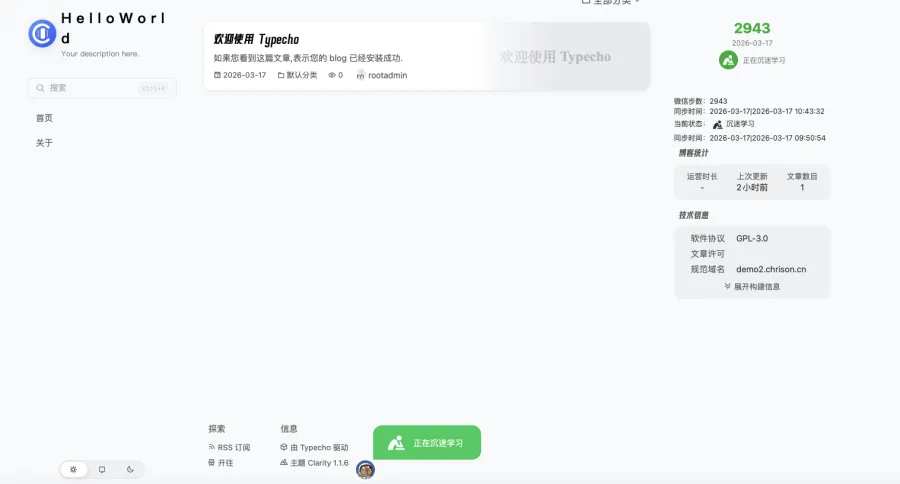The image size is (900, 484).
Task: Click the 技术信息 heading
Action: click(693, 215)
